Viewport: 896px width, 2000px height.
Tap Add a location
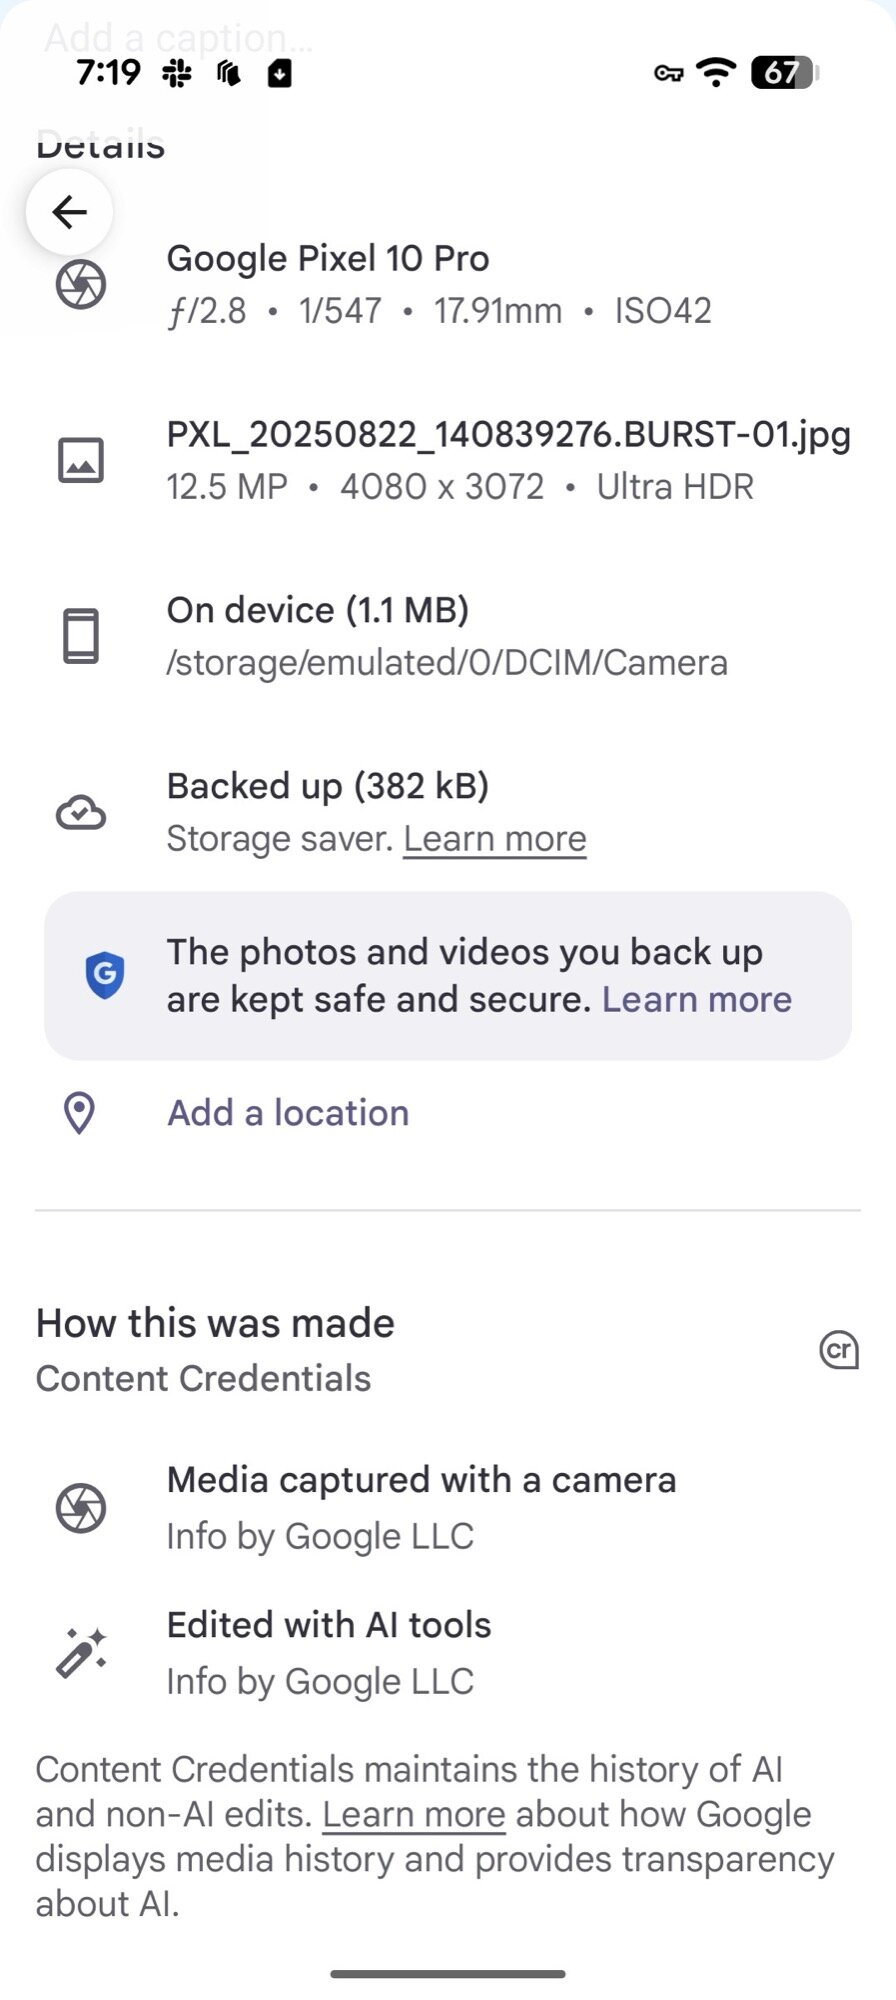coord(288,1113)
